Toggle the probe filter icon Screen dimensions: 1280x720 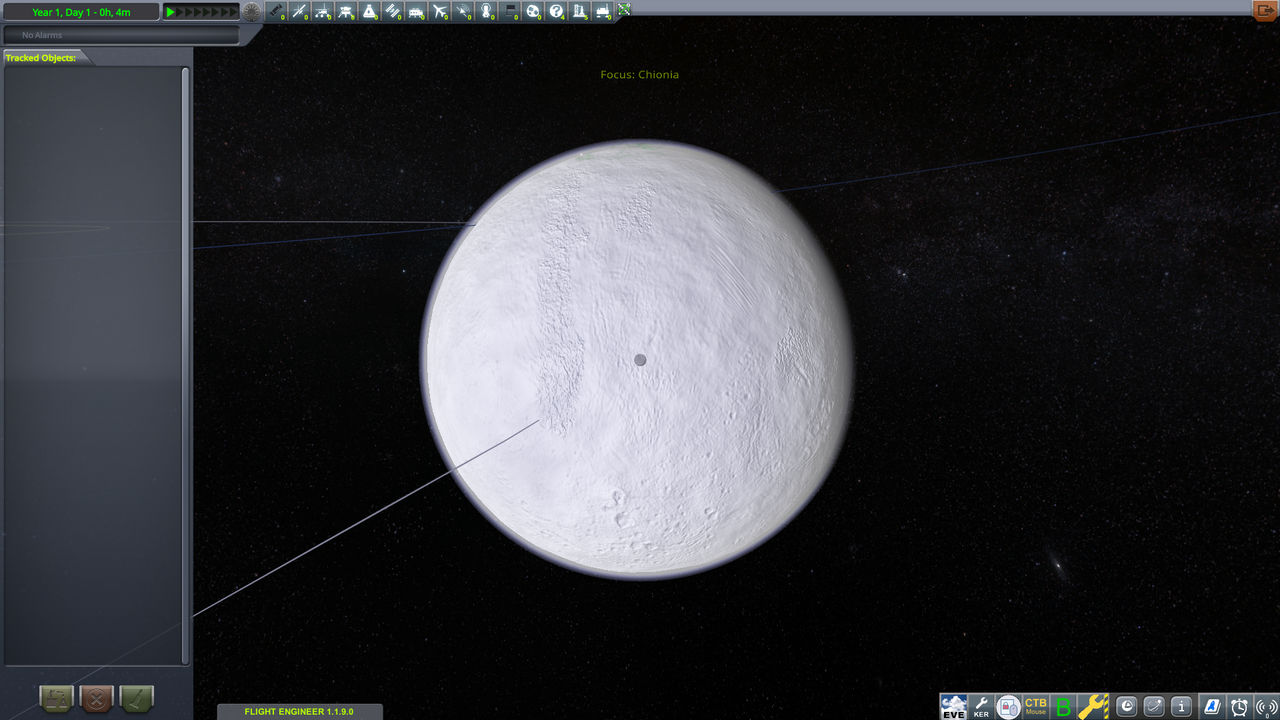pos(300,11)
